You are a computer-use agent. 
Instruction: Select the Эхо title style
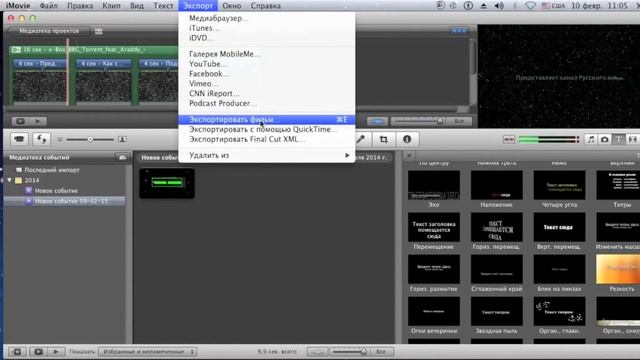(433, 189)
